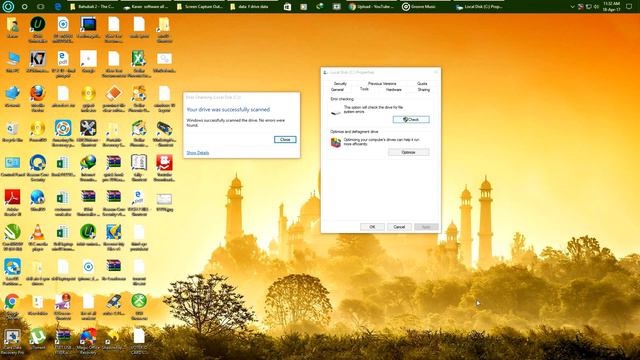Click Close in the Error Checking dialog
The height and width of the screenshot is (360, 640).
tap(285, 140)
